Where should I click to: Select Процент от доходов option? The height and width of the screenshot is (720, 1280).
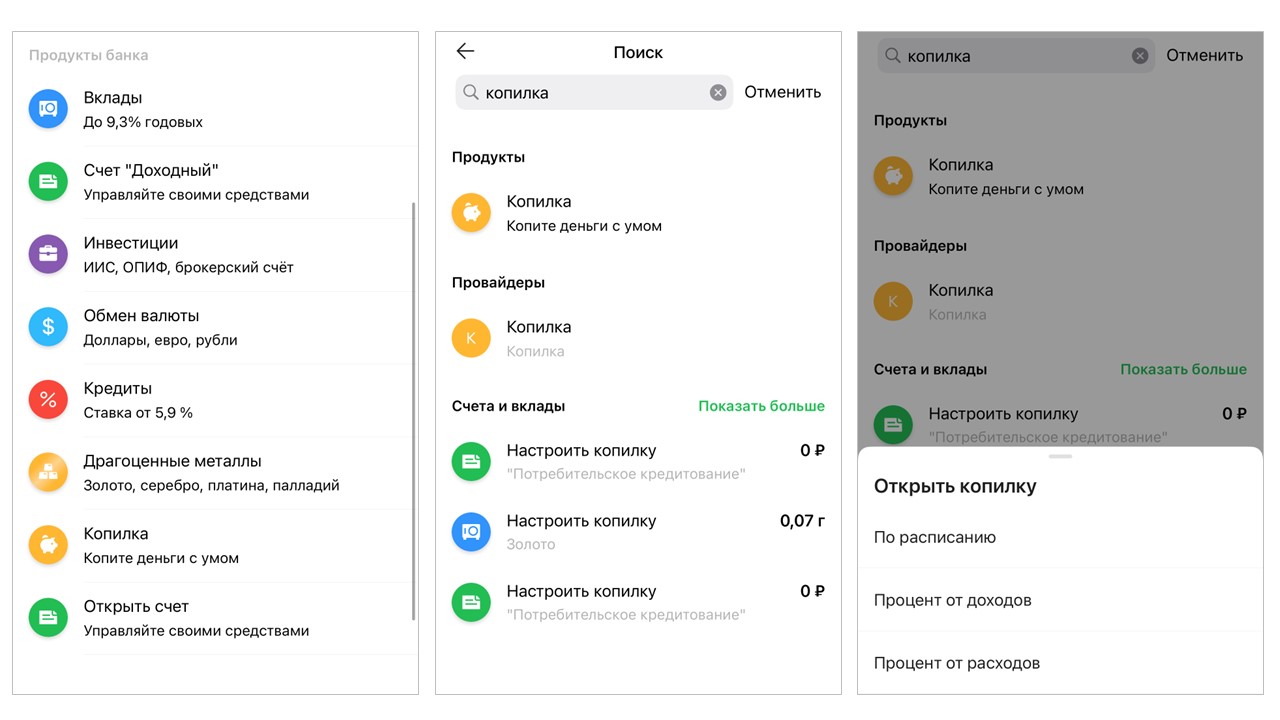pyautogui.click(x=952, y=600)
